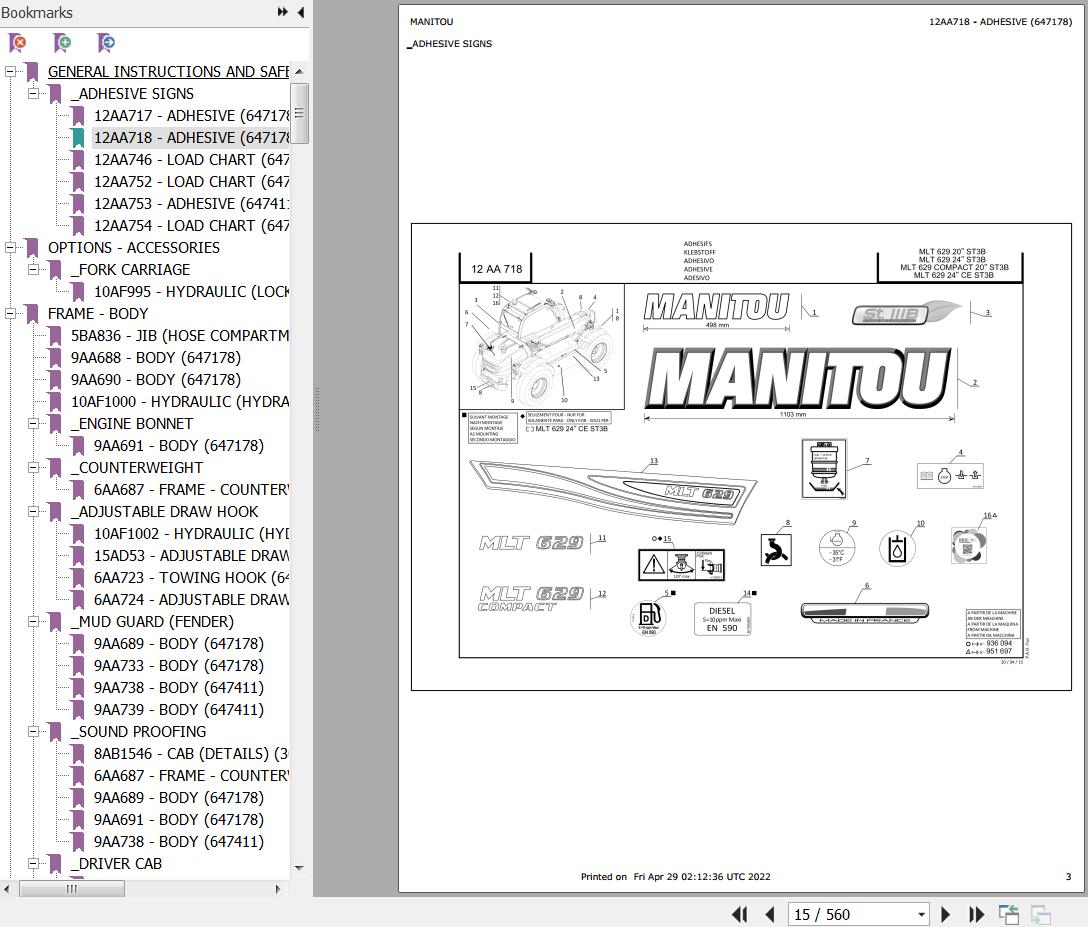Open bookmark 10AF1000 - HYDRAULIC
Image resolution: width=1088 pixels, height=927 pixels.
(179, 402)
